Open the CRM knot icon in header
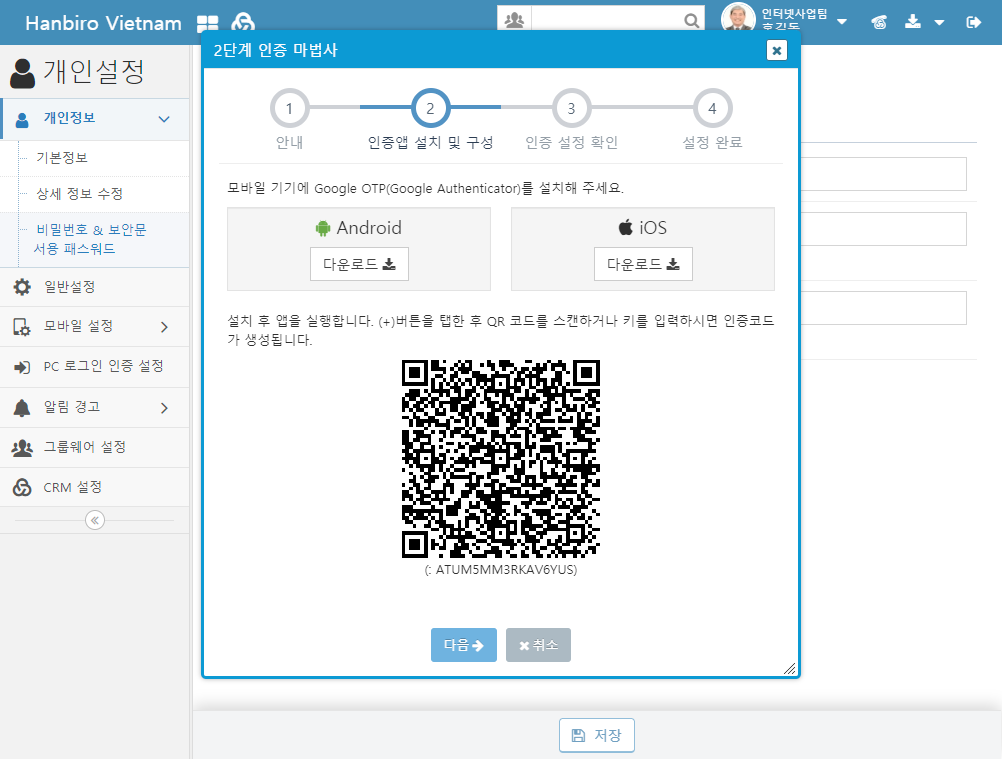This screenshot has width=1002, height=759. [243, 24]
